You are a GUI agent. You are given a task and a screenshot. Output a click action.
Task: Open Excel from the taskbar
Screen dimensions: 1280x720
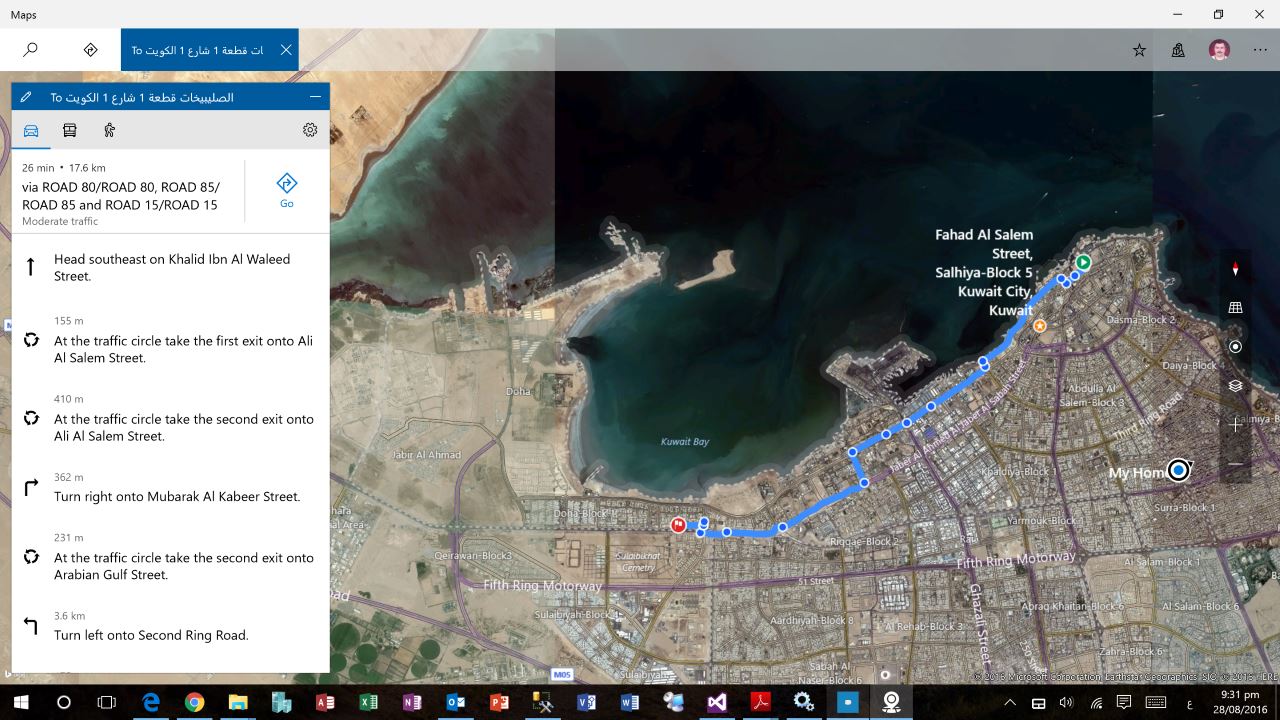pos(369,702)
